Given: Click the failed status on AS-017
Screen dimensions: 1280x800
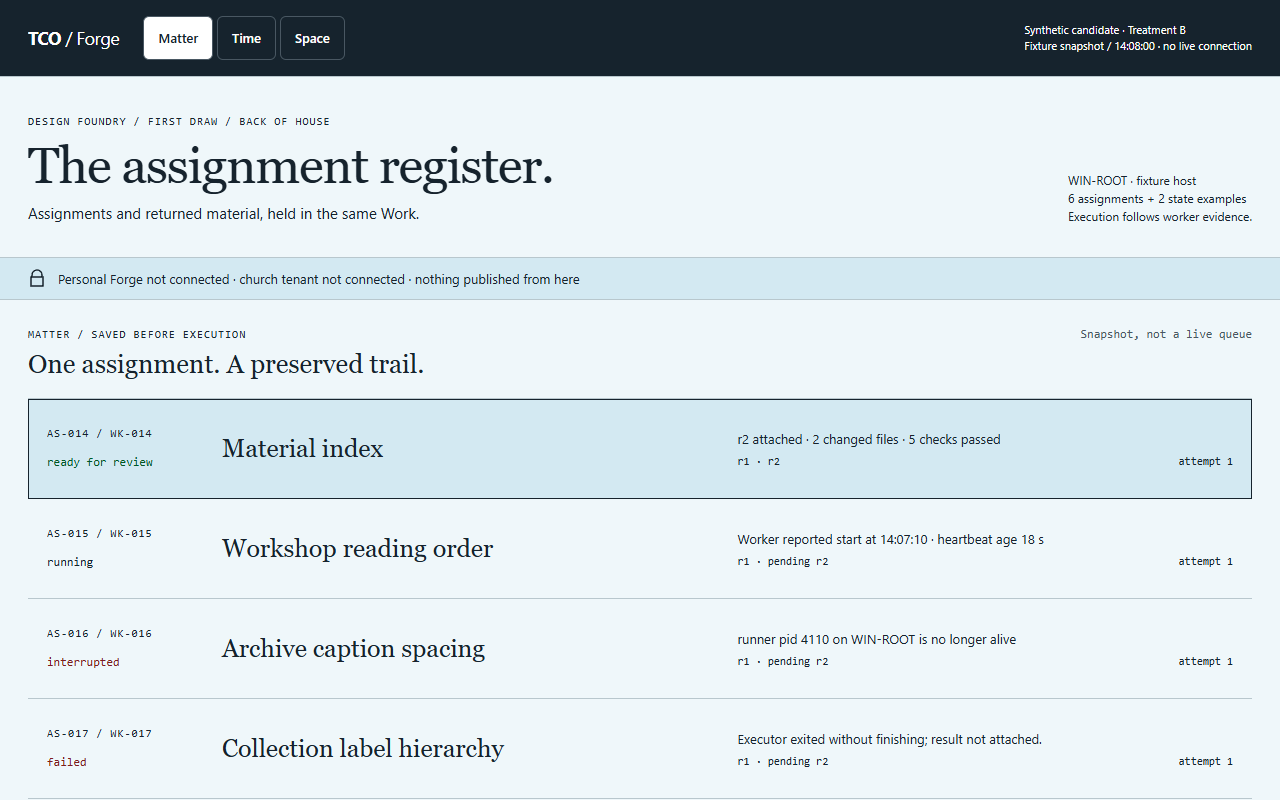Looking at the screenshot, I should pyautogui.click(x=67, y=762).
